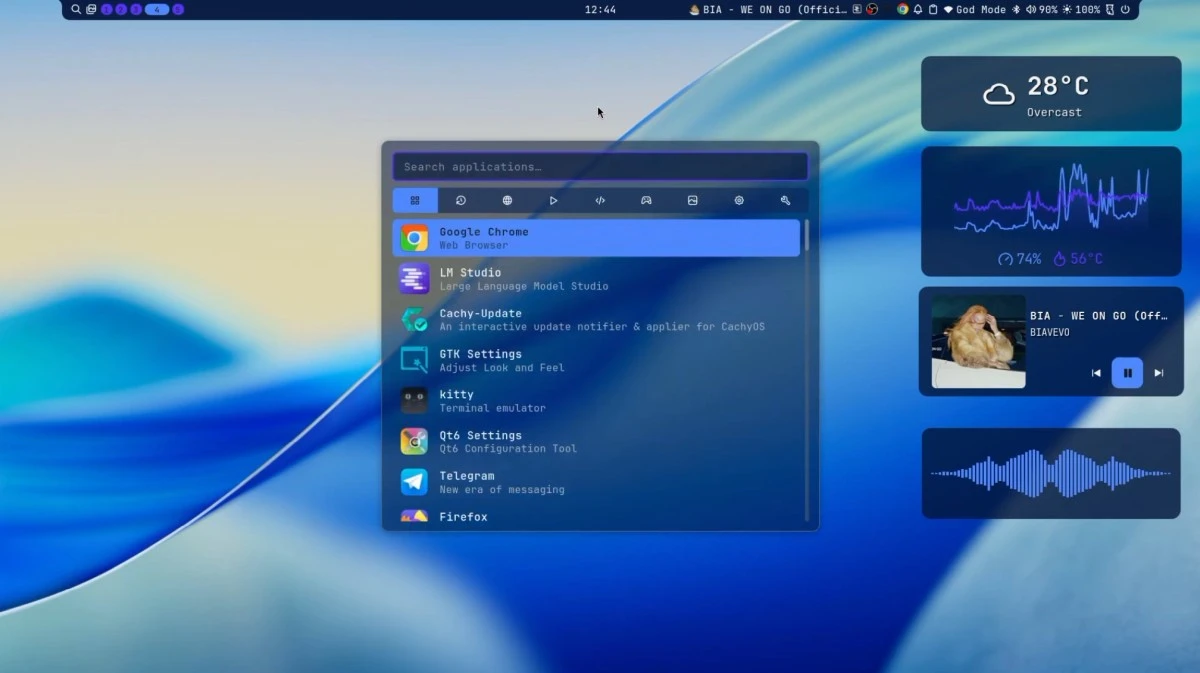Open notifications bell in the top bar
This screenshot has height=673, width=1200.
(918, 9)
